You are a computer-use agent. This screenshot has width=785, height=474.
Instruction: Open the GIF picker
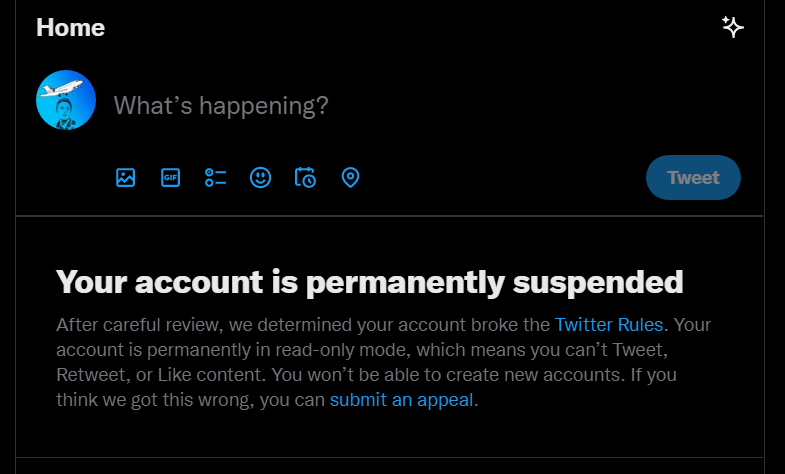click(170, 178)
